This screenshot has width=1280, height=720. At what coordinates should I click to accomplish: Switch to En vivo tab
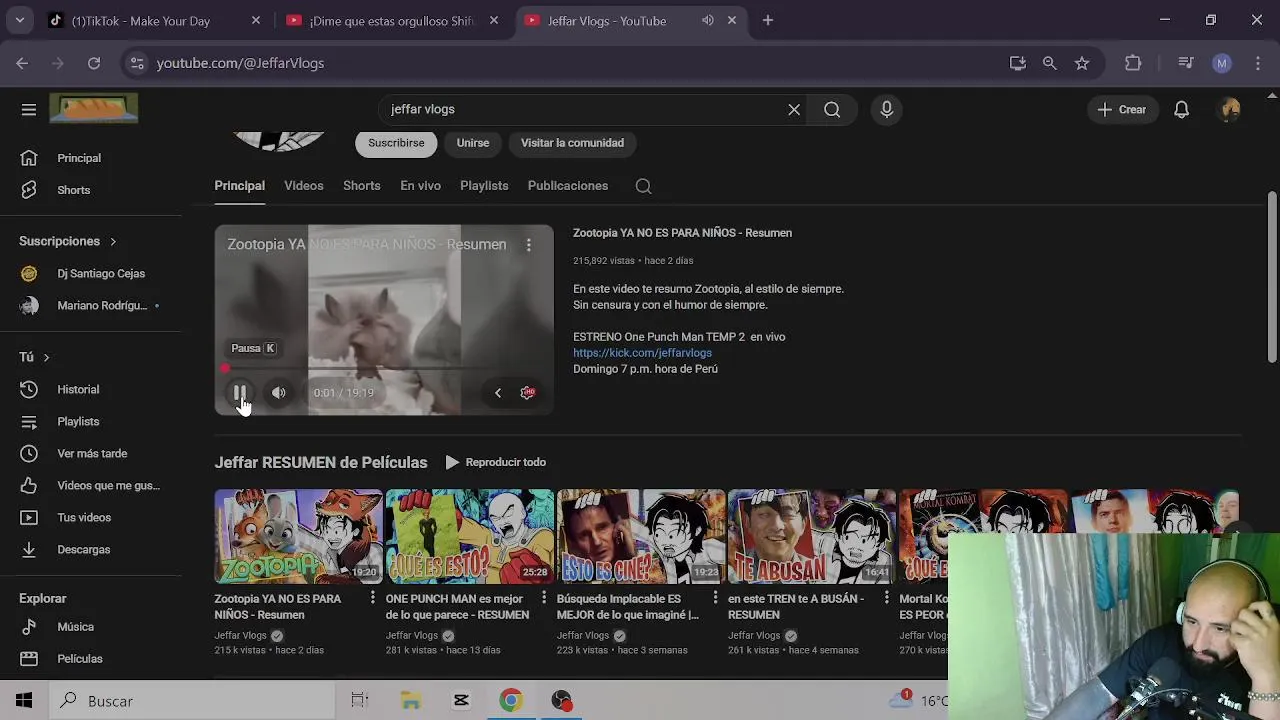[420, 186]
